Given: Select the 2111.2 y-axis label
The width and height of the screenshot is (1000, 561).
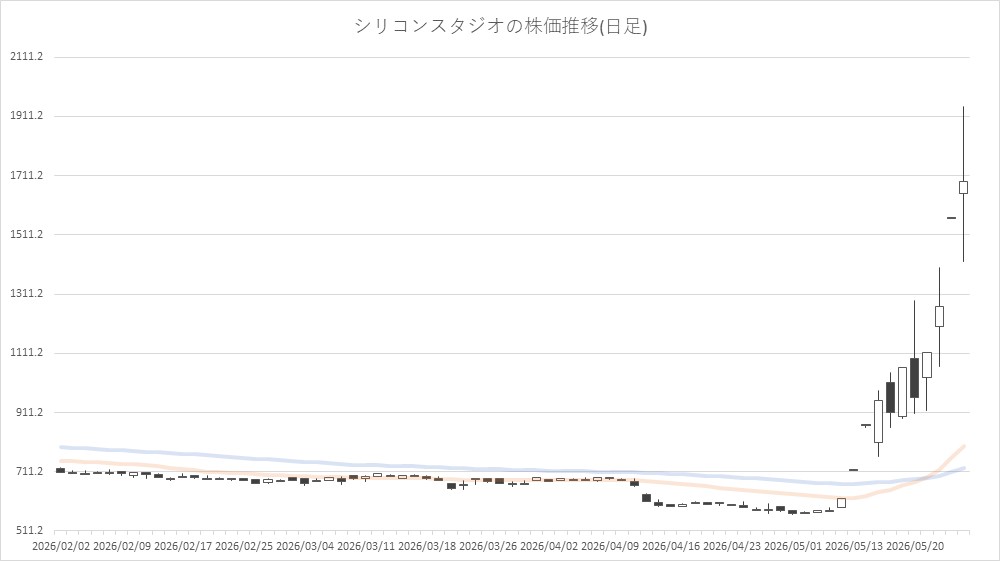Looking at the screenshot, I should [27, 57].
